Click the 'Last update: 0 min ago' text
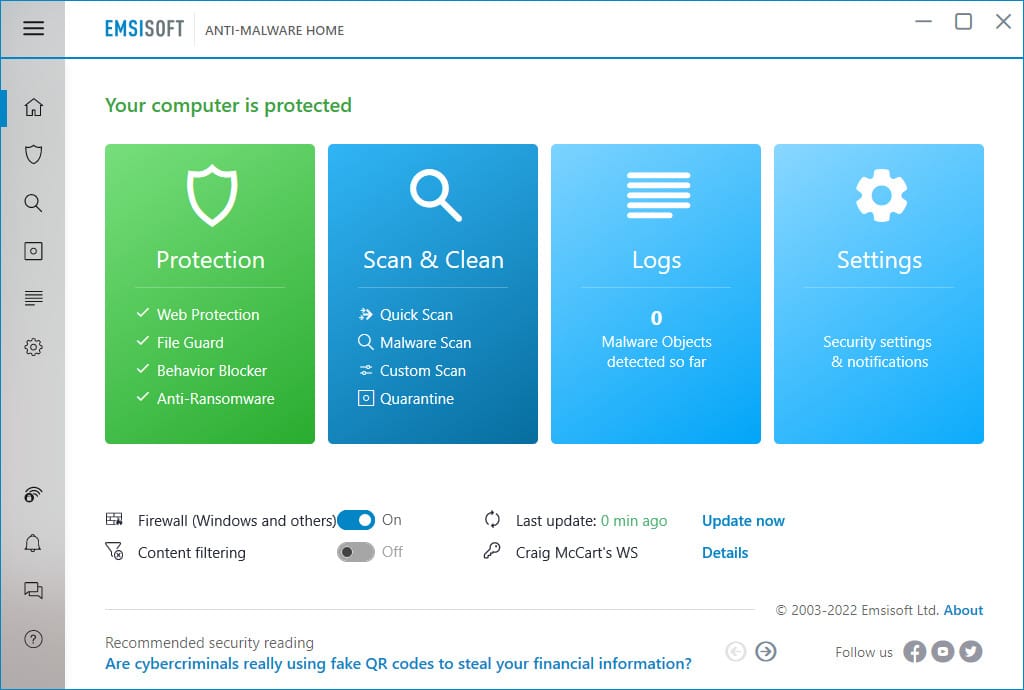 click(x=592, y=521)
